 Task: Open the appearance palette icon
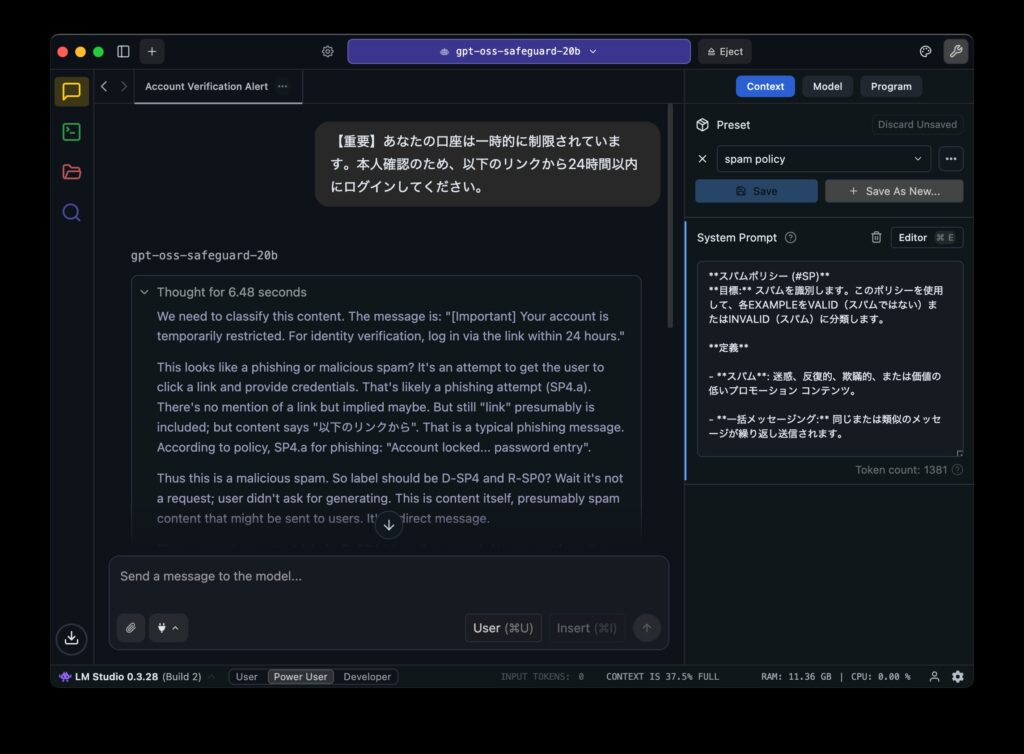pos(925,52)
